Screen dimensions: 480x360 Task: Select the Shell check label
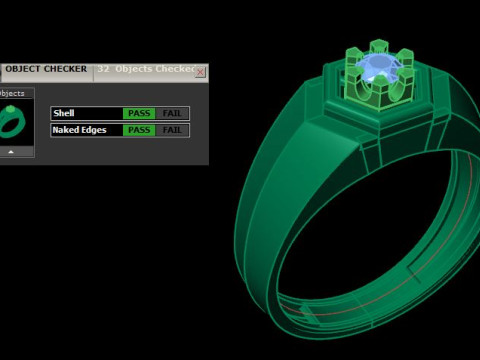pyautogui.click(x=64, y=113)
